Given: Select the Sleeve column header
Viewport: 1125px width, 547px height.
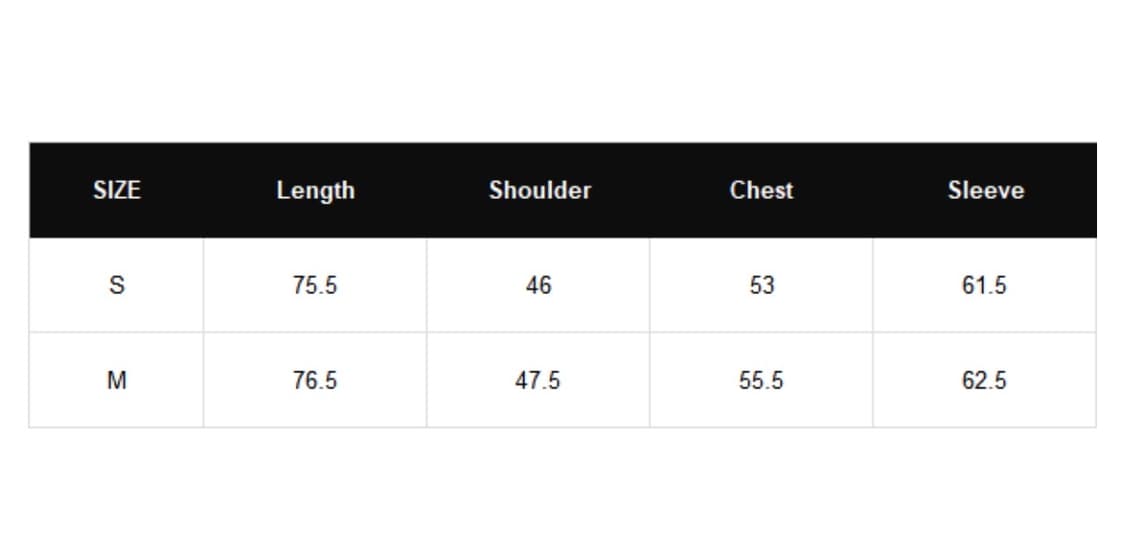Looking at the screenshot, I should pyautogui.click(x=985, y=190).
